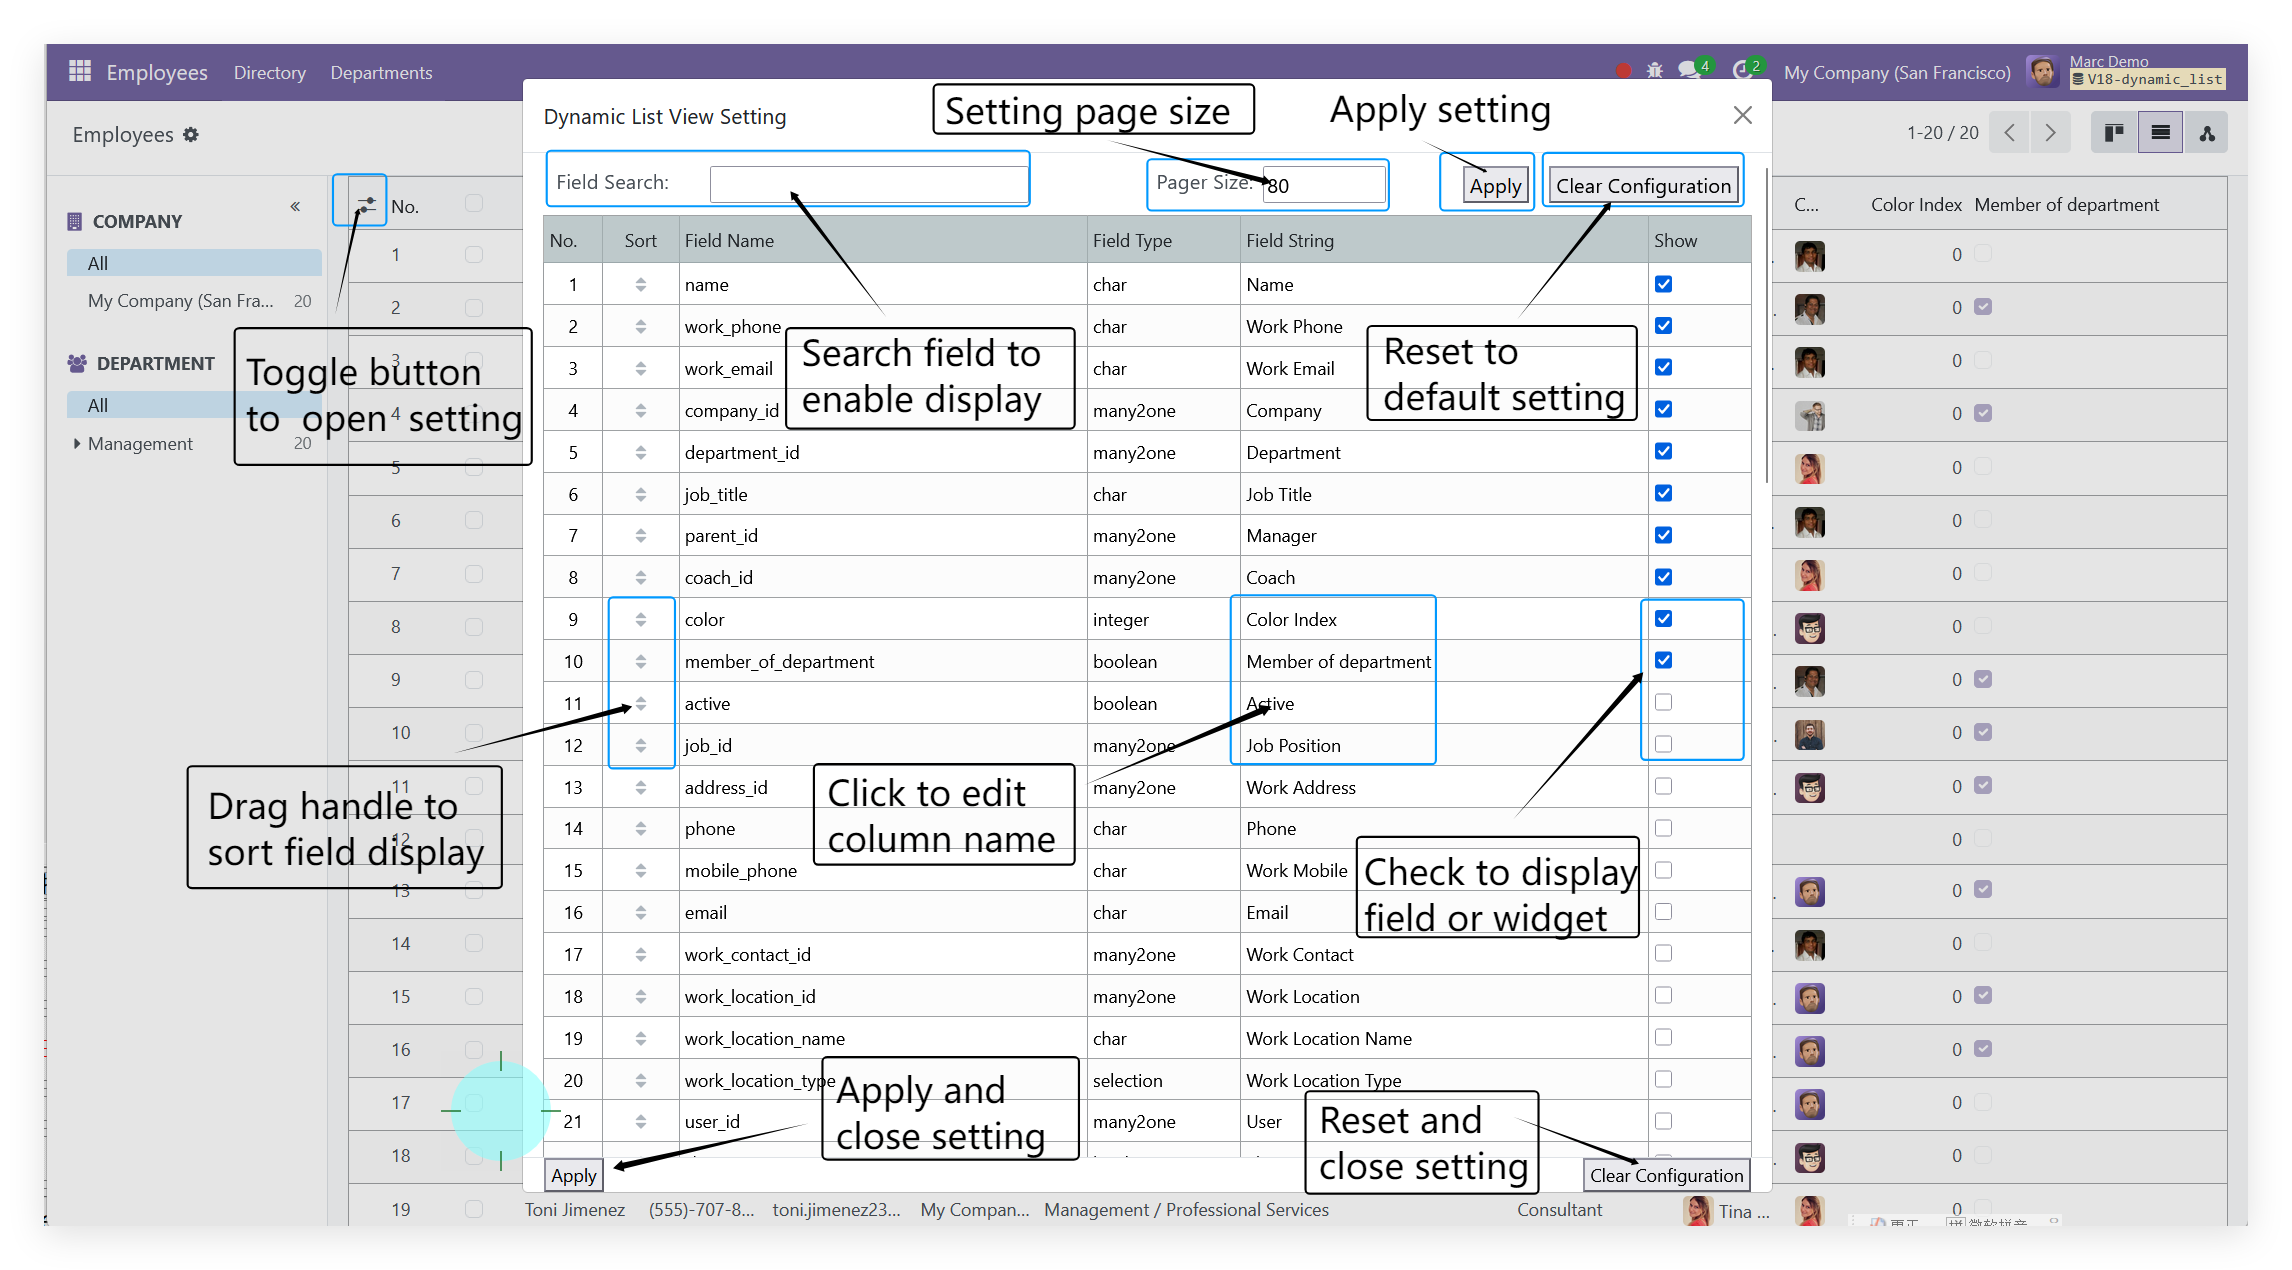Check Show for the Work Contact field
Screen dimensions: 2292x1270
[1663, 953]
